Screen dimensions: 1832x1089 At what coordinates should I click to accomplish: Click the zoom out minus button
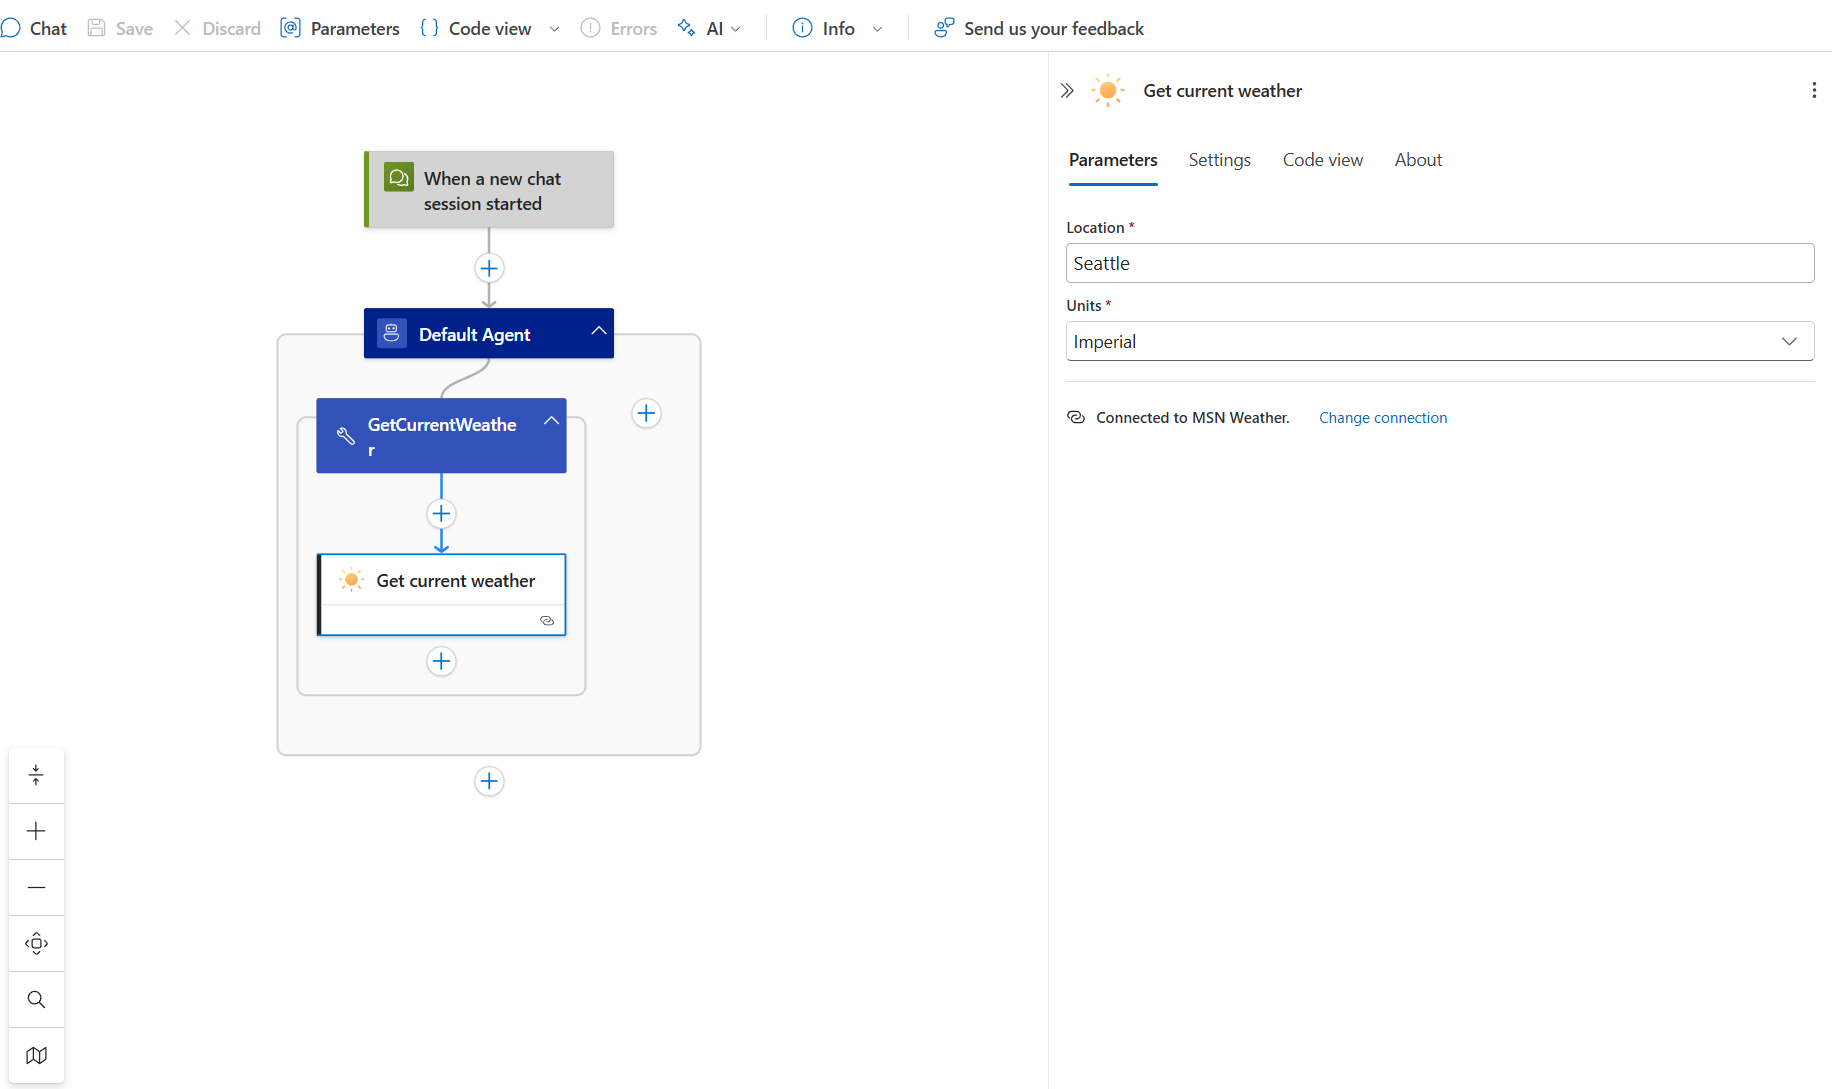(x=37, y=887)
